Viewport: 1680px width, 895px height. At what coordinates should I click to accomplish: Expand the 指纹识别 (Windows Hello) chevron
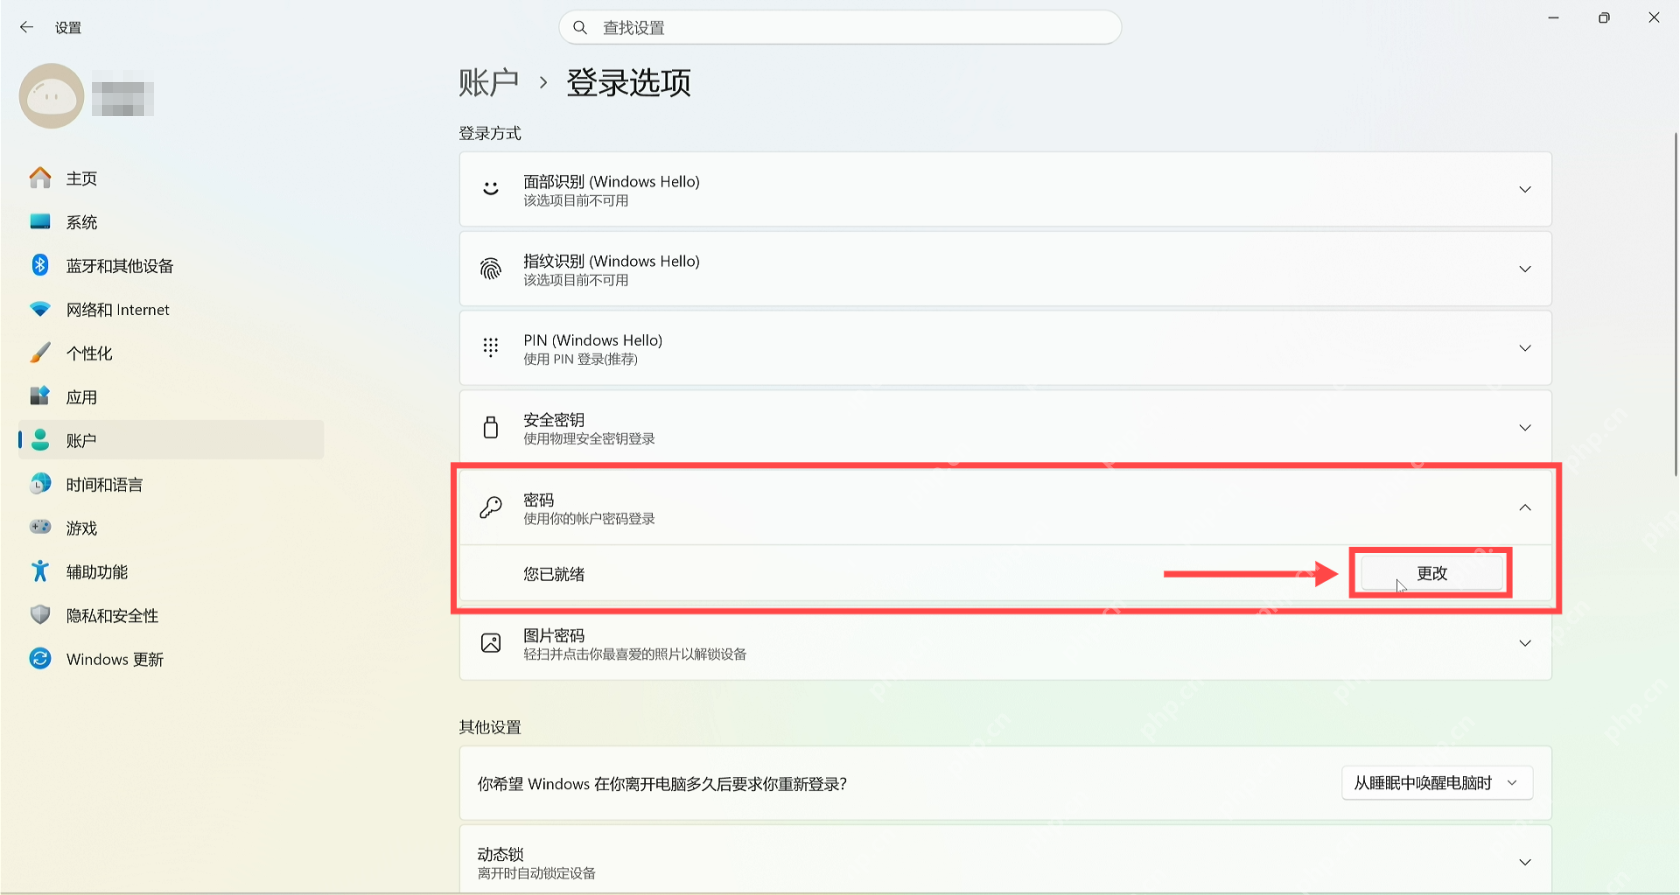tap(1525, 269)
